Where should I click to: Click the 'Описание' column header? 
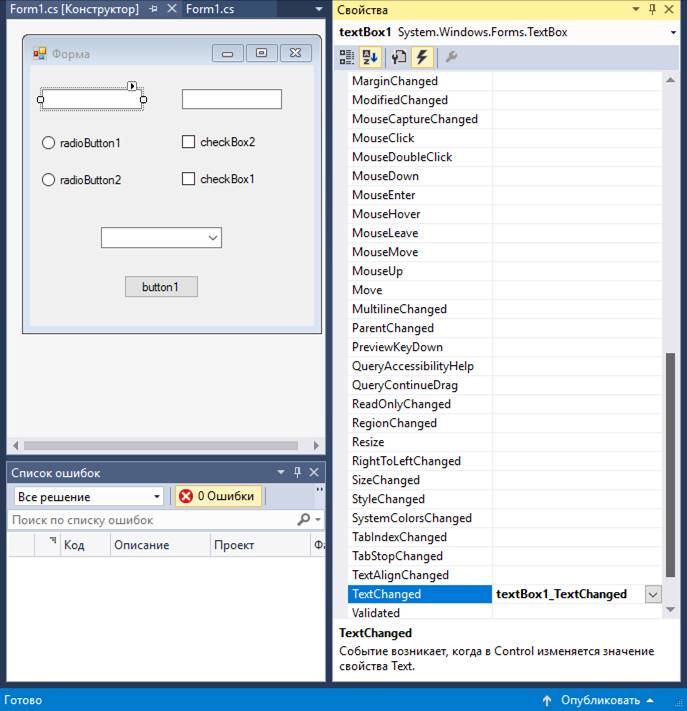point(141,545)
